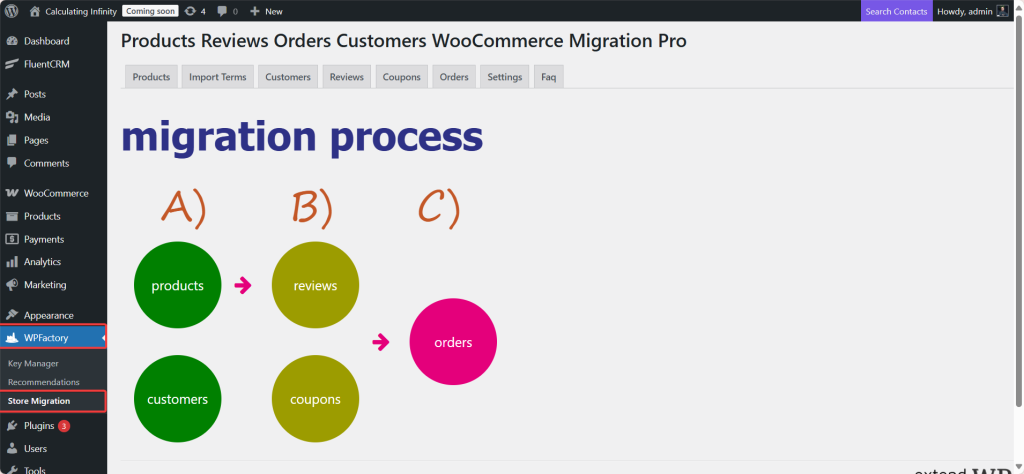Click the WordPress logo icon

click(x=11, y=11)
